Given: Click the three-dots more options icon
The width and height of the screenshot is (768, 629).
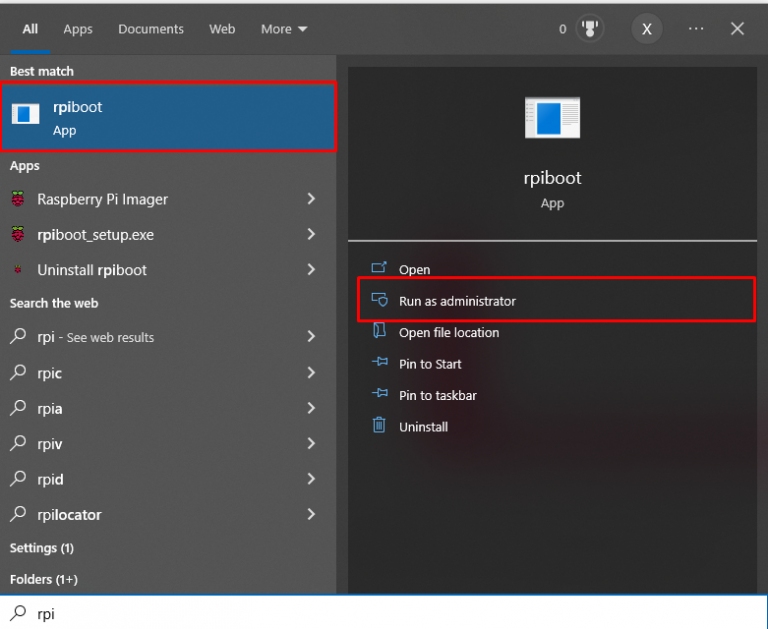Looking at the screenshot, I should click(696, 29).
